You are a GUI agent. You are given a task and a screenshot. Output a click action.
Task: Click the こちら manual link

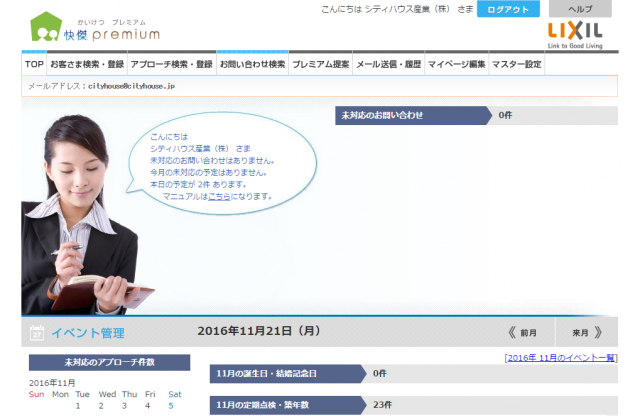click(219, 196)
